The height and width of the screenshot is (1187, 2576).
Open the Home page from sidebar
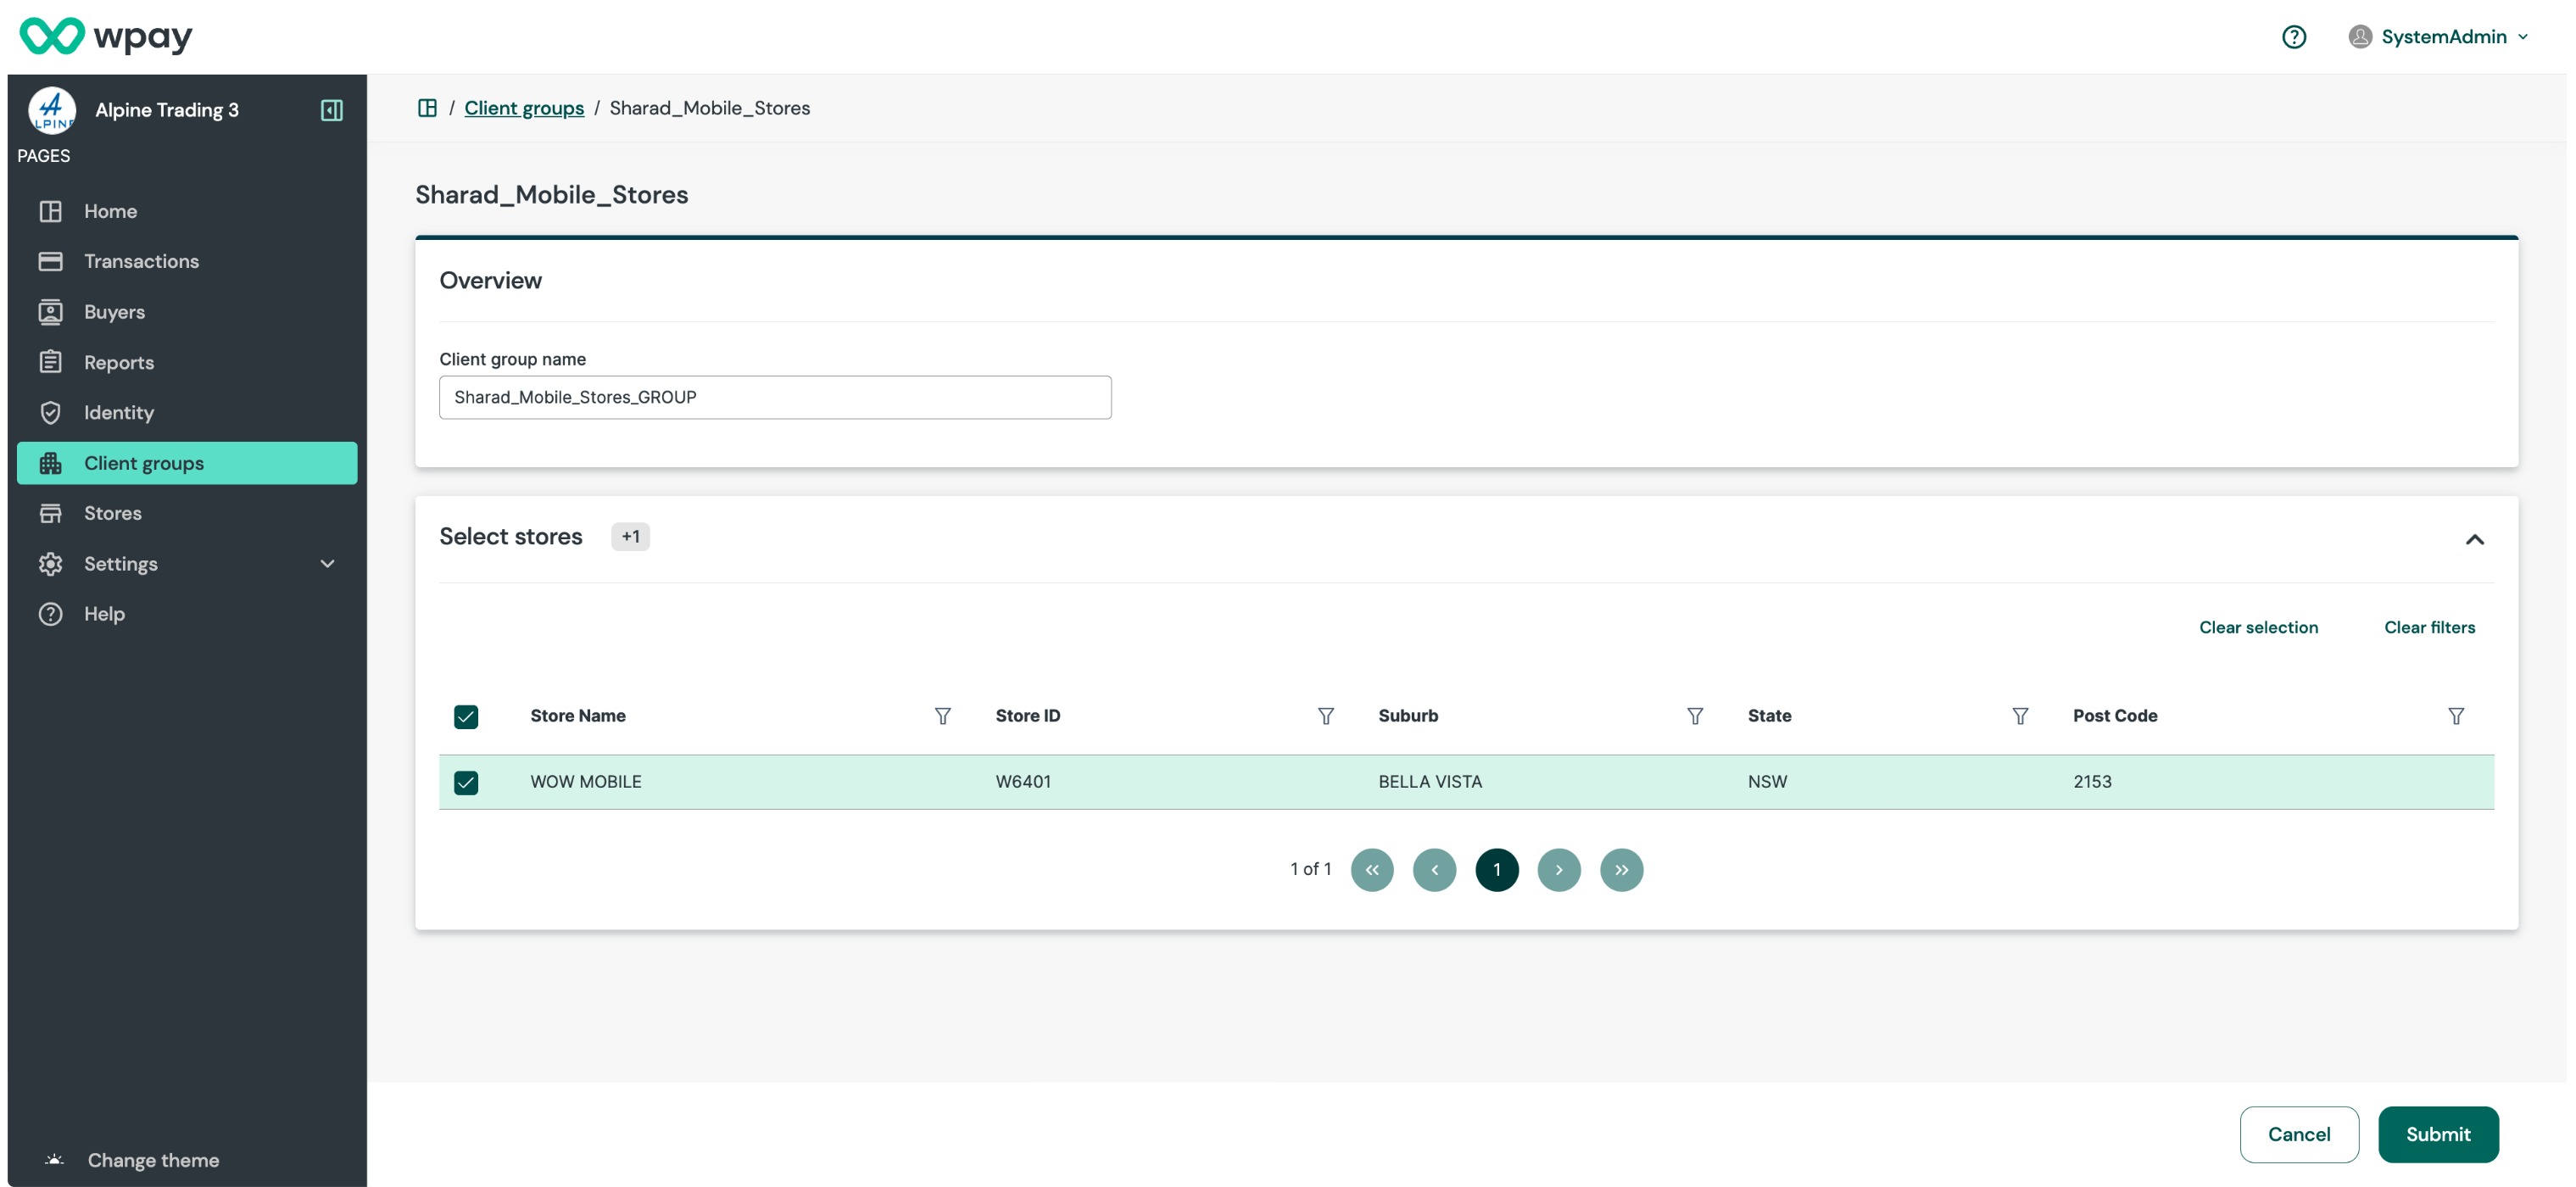coord(110,211)
